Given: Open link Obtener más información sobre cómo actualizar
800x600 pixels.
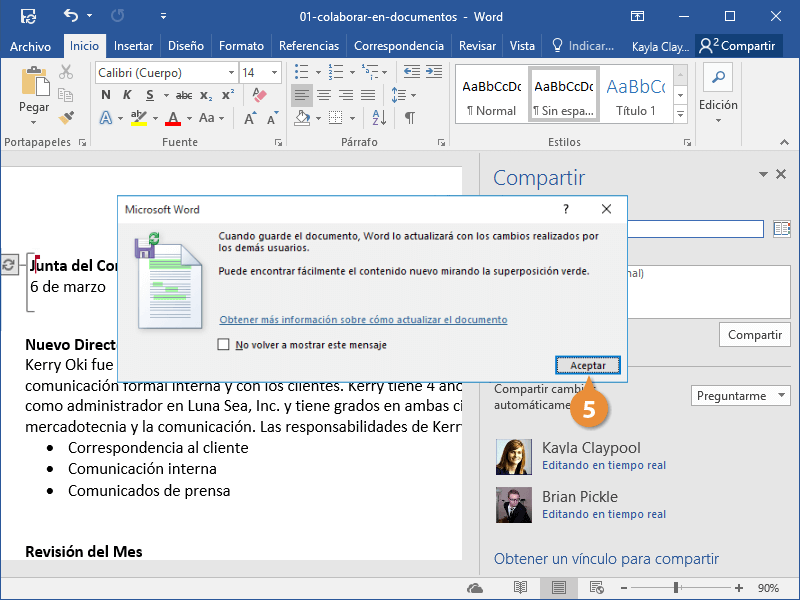Looking at the screenshot, I should [x=363, y=320].
